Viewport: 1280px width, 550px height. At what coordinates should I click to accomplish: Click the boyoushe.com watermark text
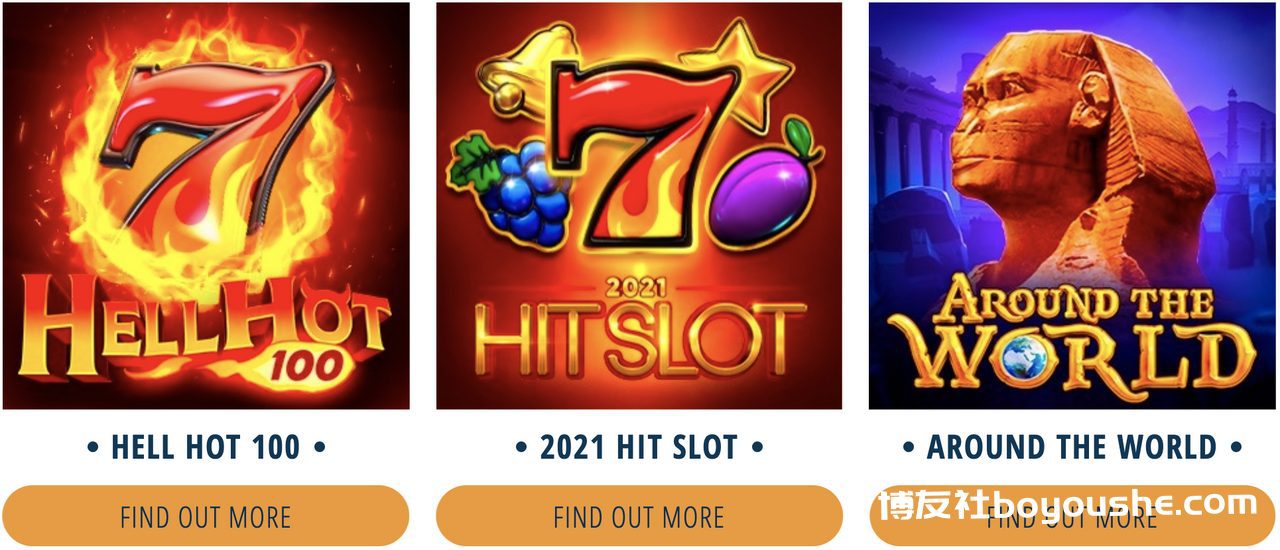(1068, 504)
